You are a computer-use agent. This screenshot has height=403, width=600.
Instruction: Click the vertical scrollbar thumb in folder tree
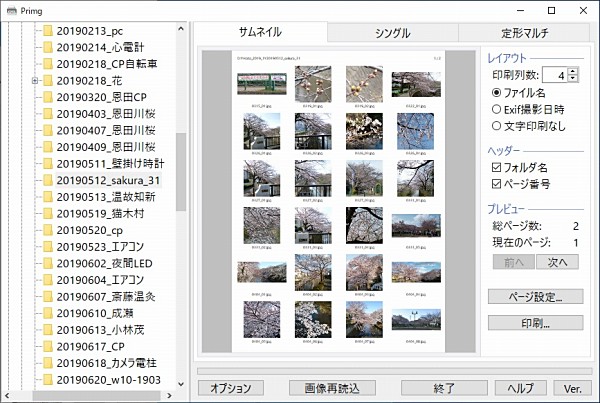click(181, 172)
